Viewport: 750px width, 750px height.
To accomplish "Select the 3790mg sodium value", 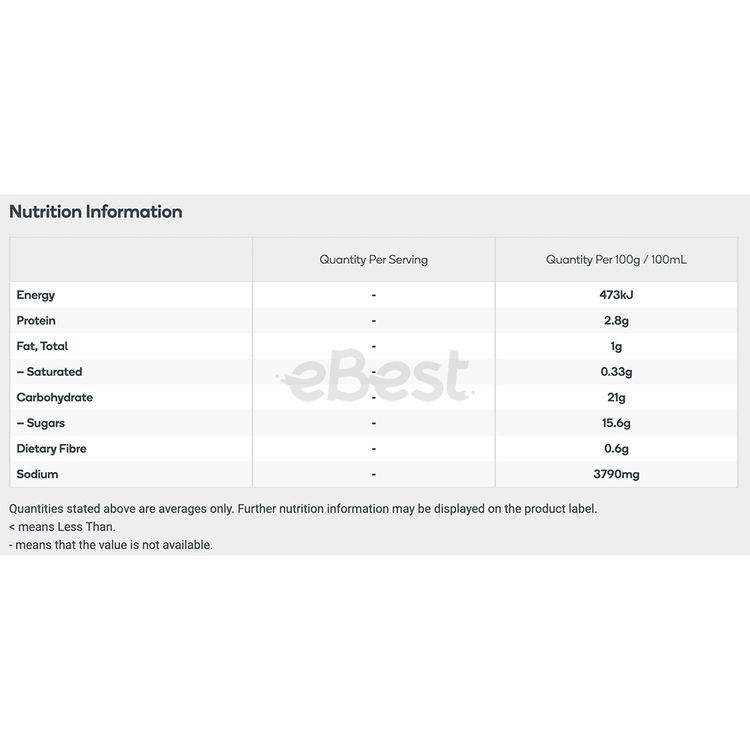I will pyautogui.click(x=616, y=474).
